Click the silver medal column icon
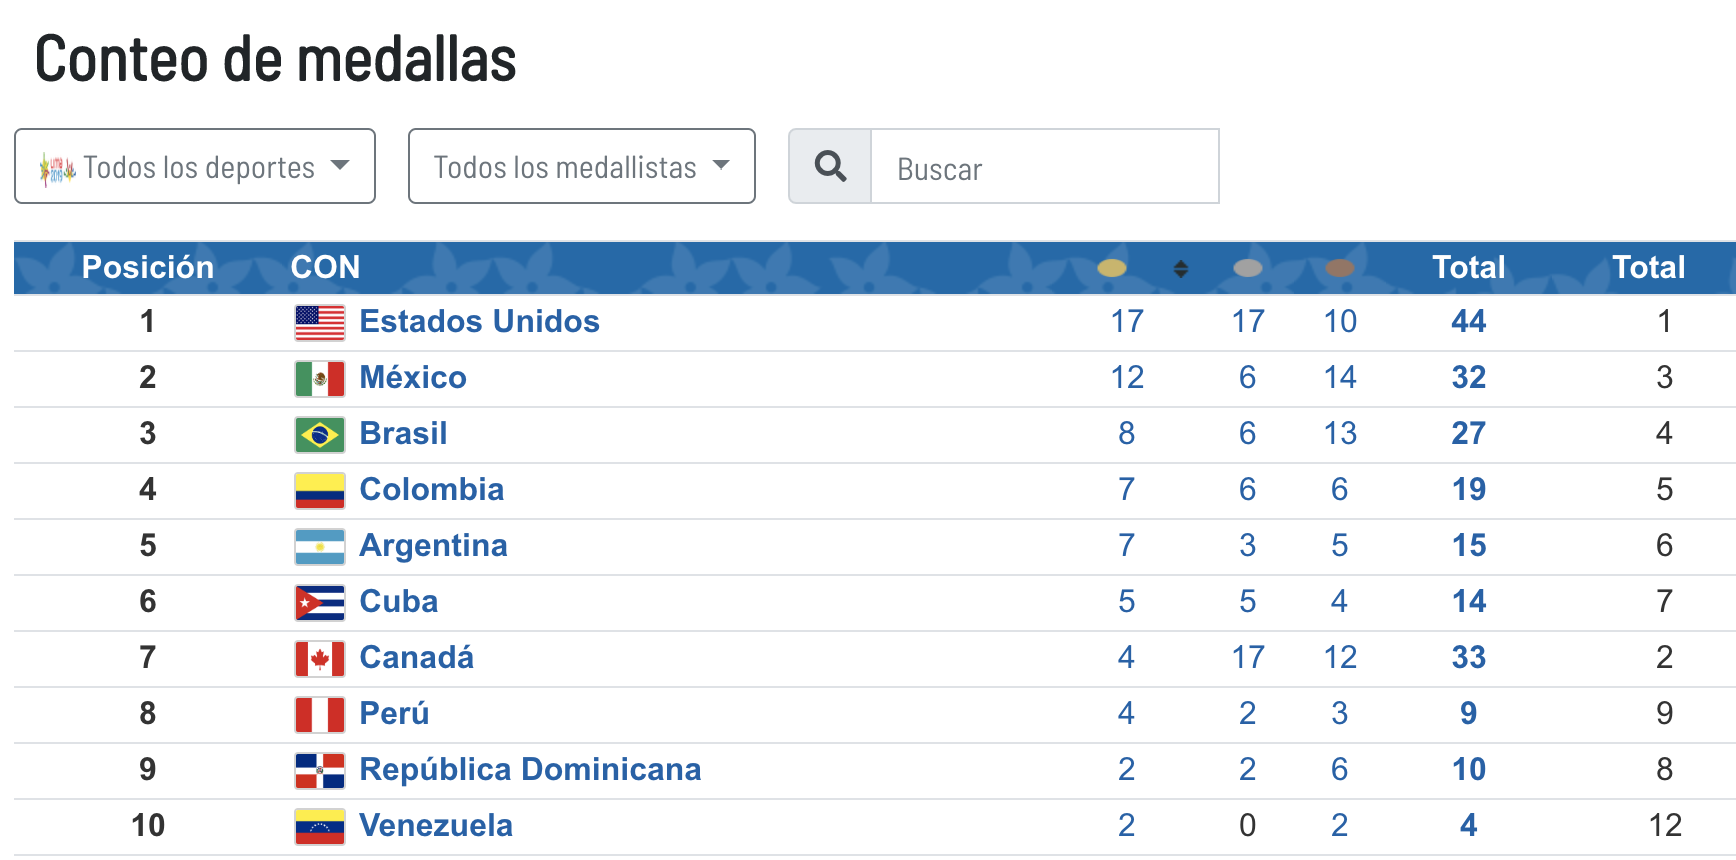This screenshot has width=1736, height=860. (1248, 268)
